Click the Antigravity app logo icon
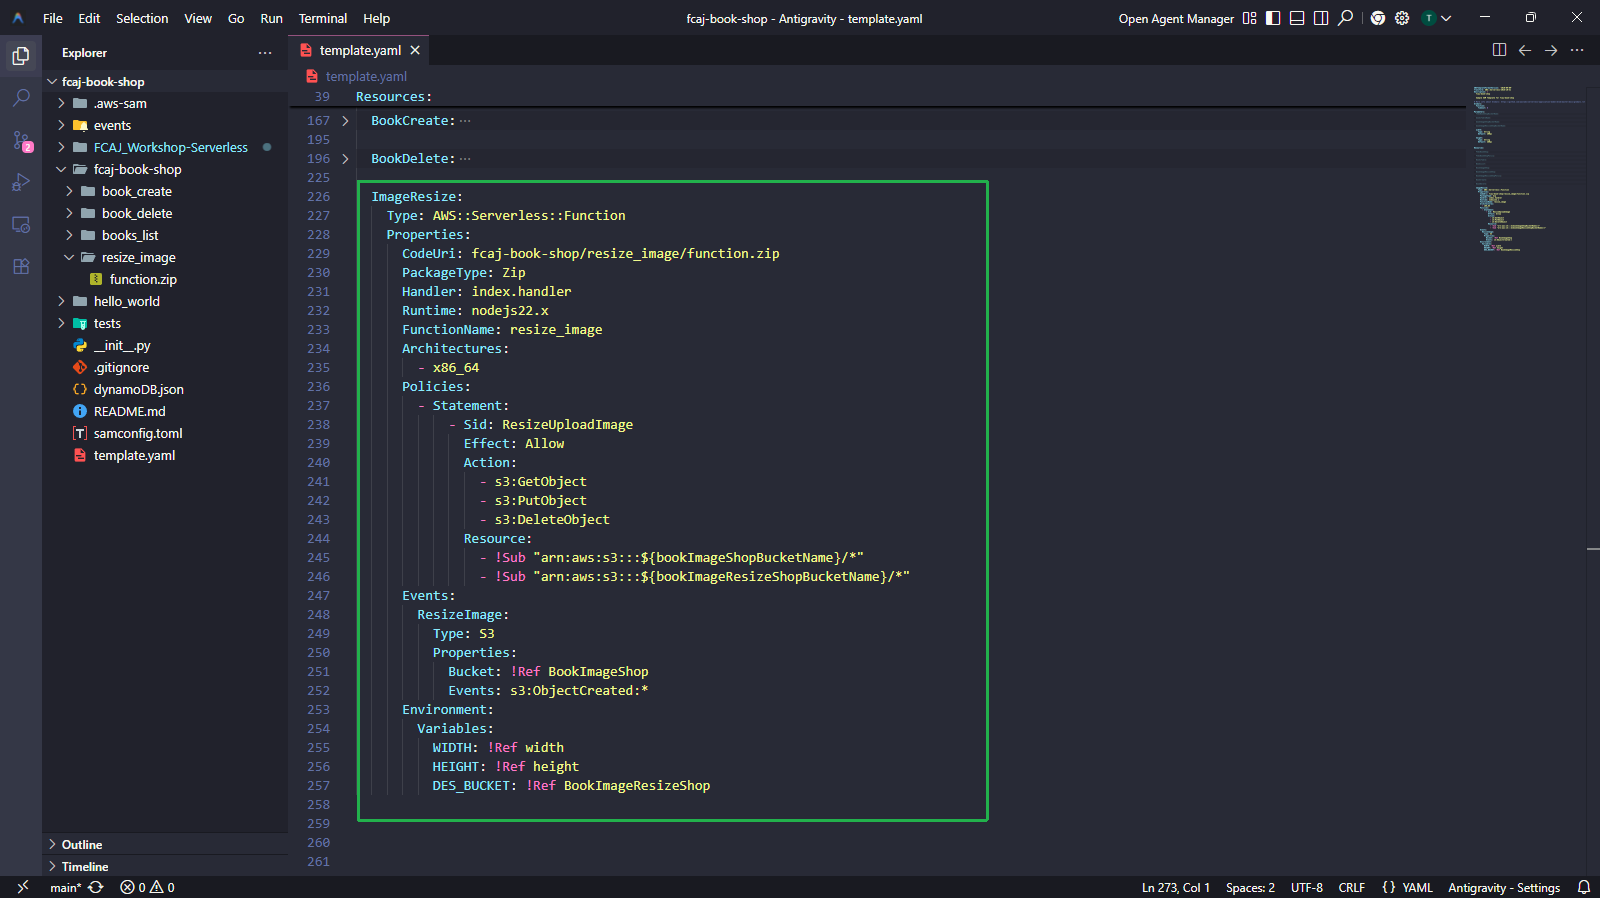 (18, 18)
